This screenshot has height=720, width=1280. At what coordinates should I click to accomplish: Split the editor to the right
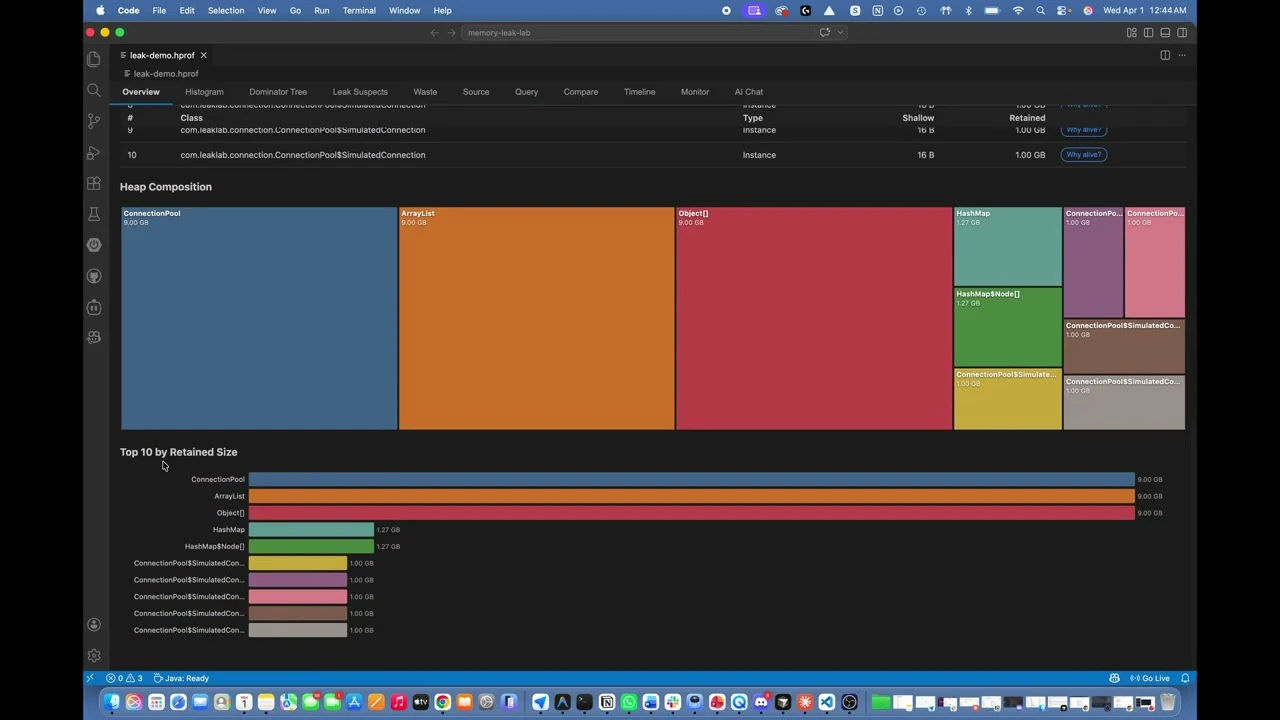[1165, 55]
